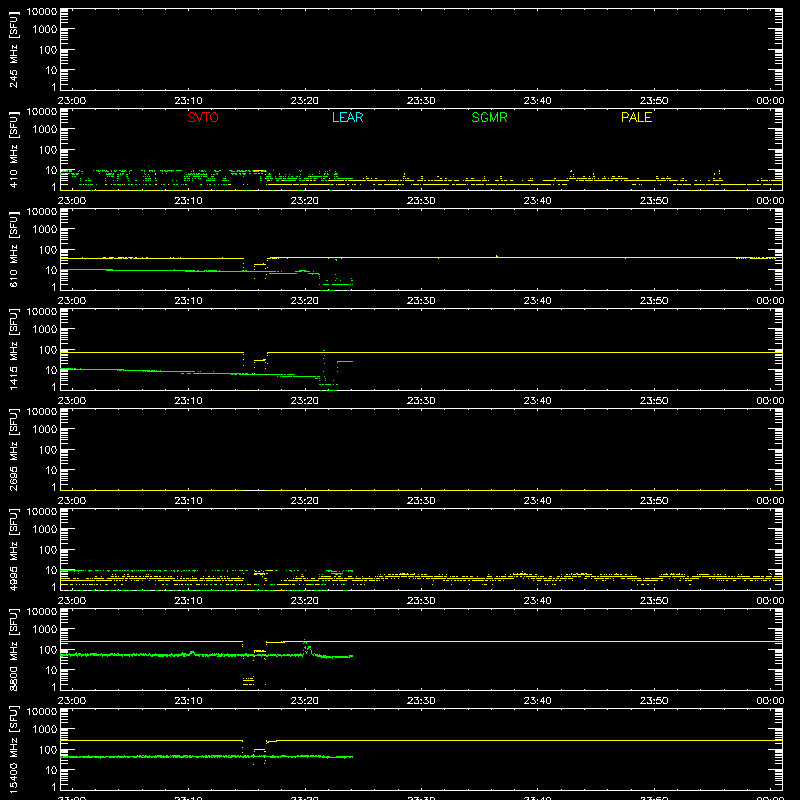Click the 10 tick of the 1415 MHz panel
Viewport: 800px width, 800px height.
pyautogui.click(x=51, y=370)
